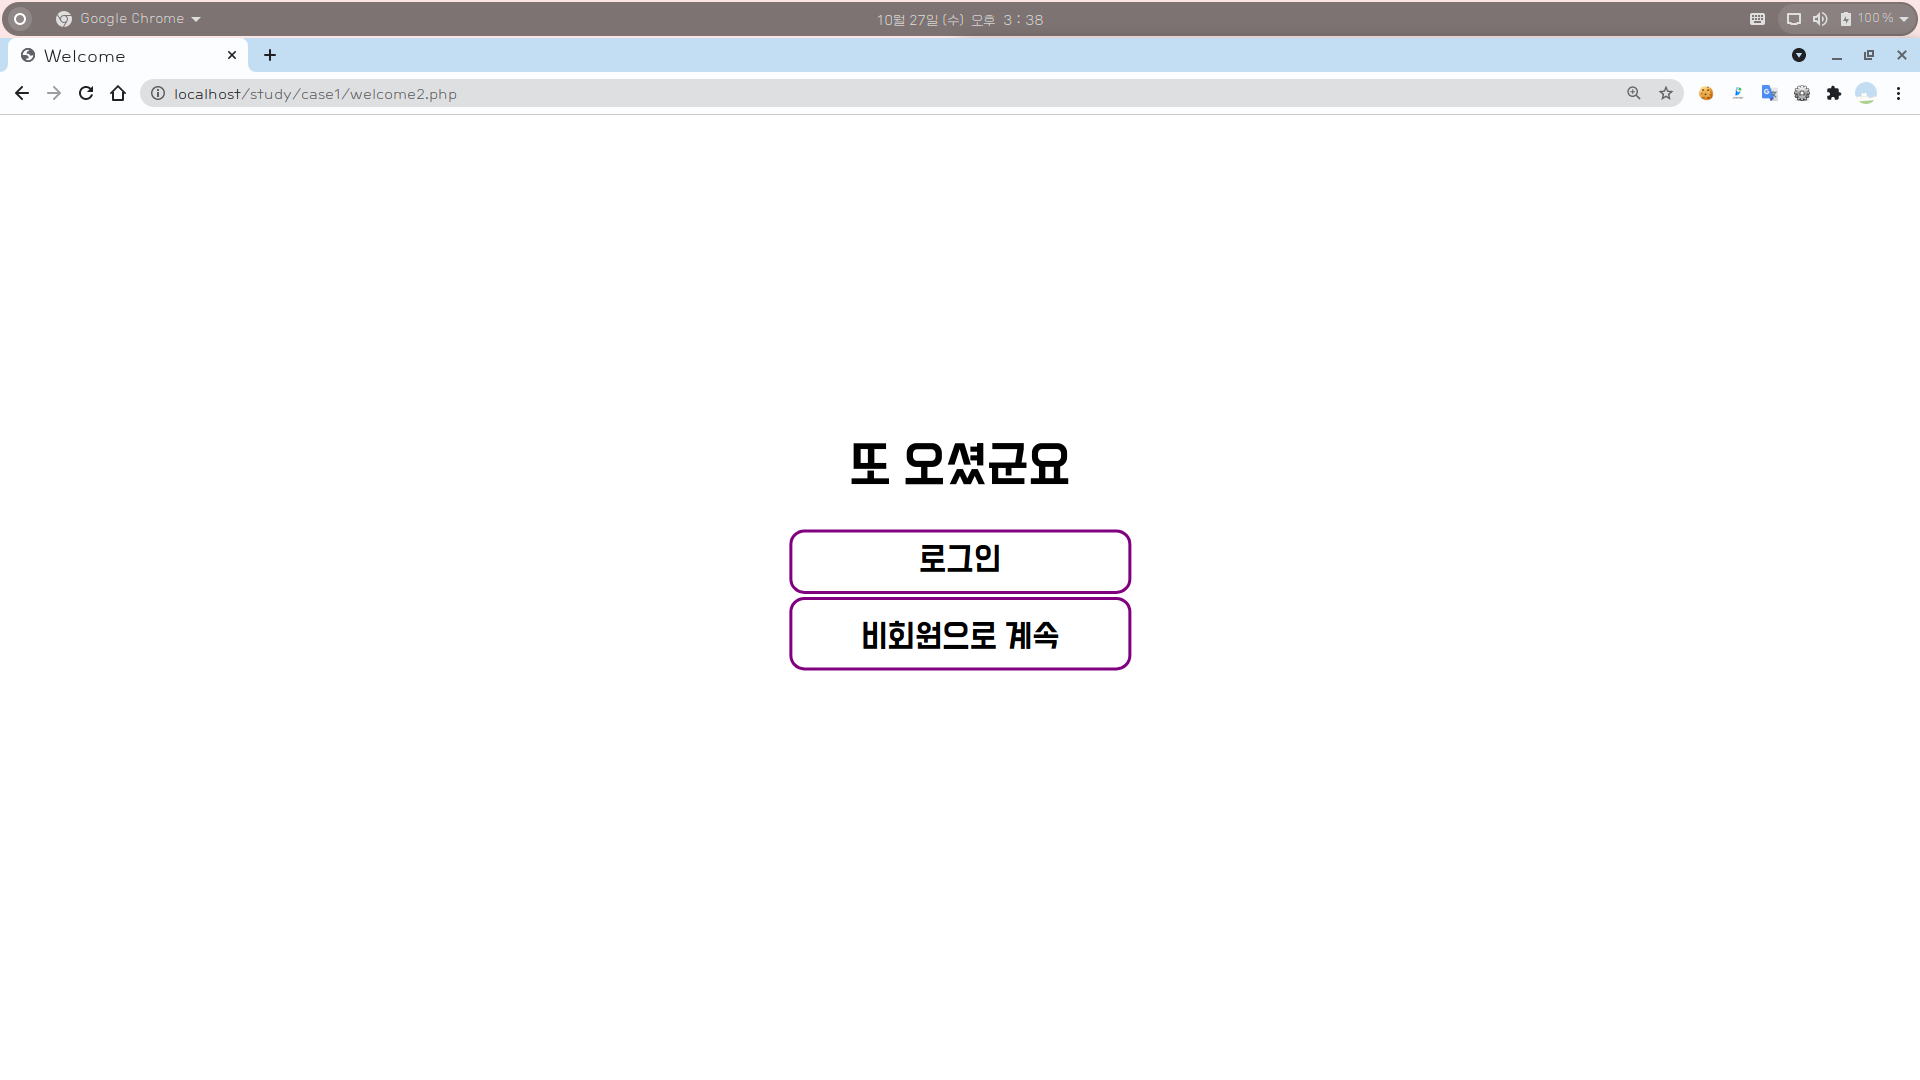Screen dimensions: 1920x1080
Task: Open the Google Chrome app menu
Action: coord(128,19)
